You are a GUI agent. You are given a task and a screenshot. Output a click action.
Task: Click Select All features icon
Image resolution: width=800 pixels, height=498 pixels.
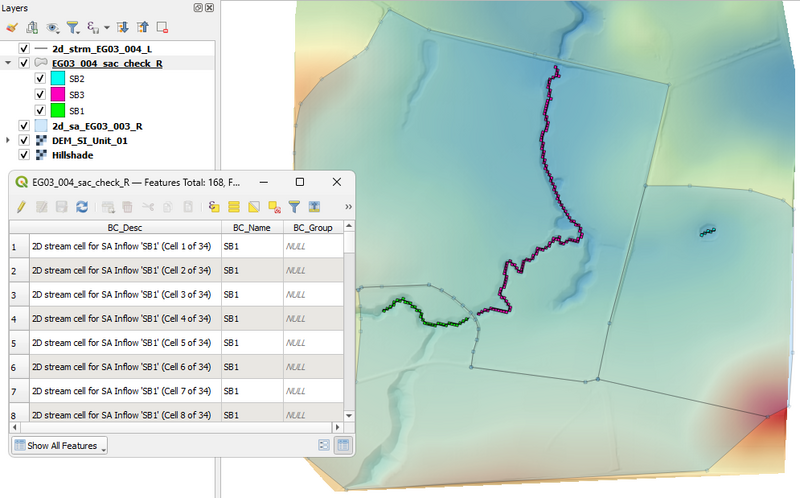click(x=233, y=207)
